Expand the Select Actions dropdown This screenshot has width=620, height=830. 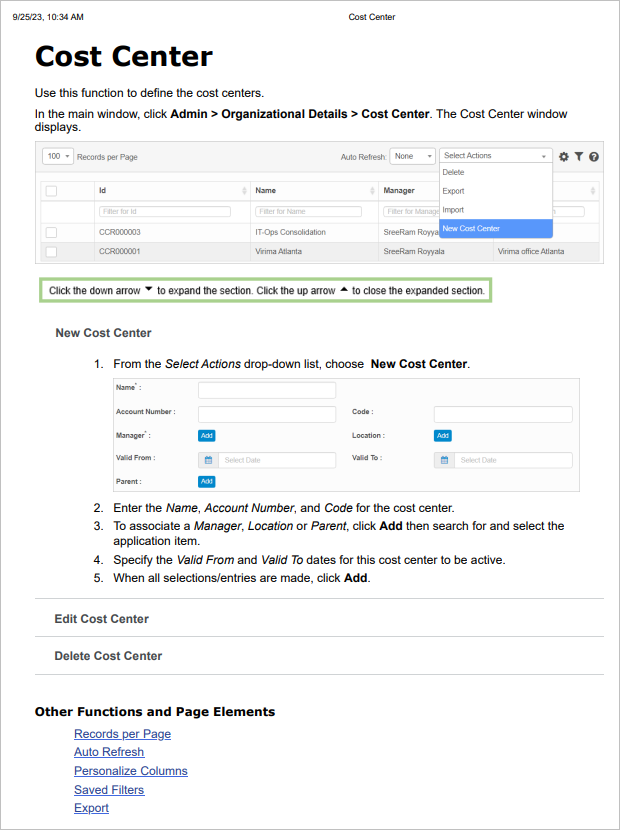495,156
